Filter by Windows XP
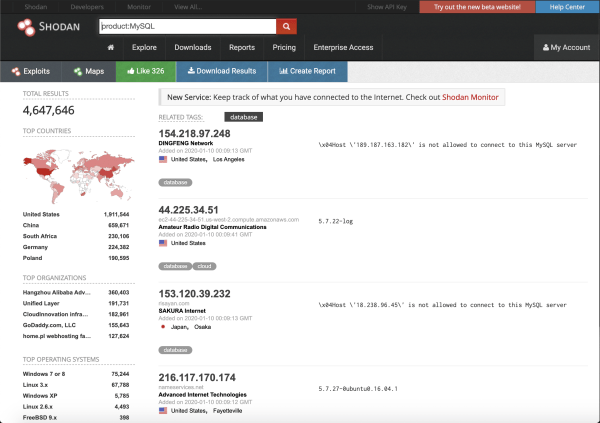 [x=40, y=396]
